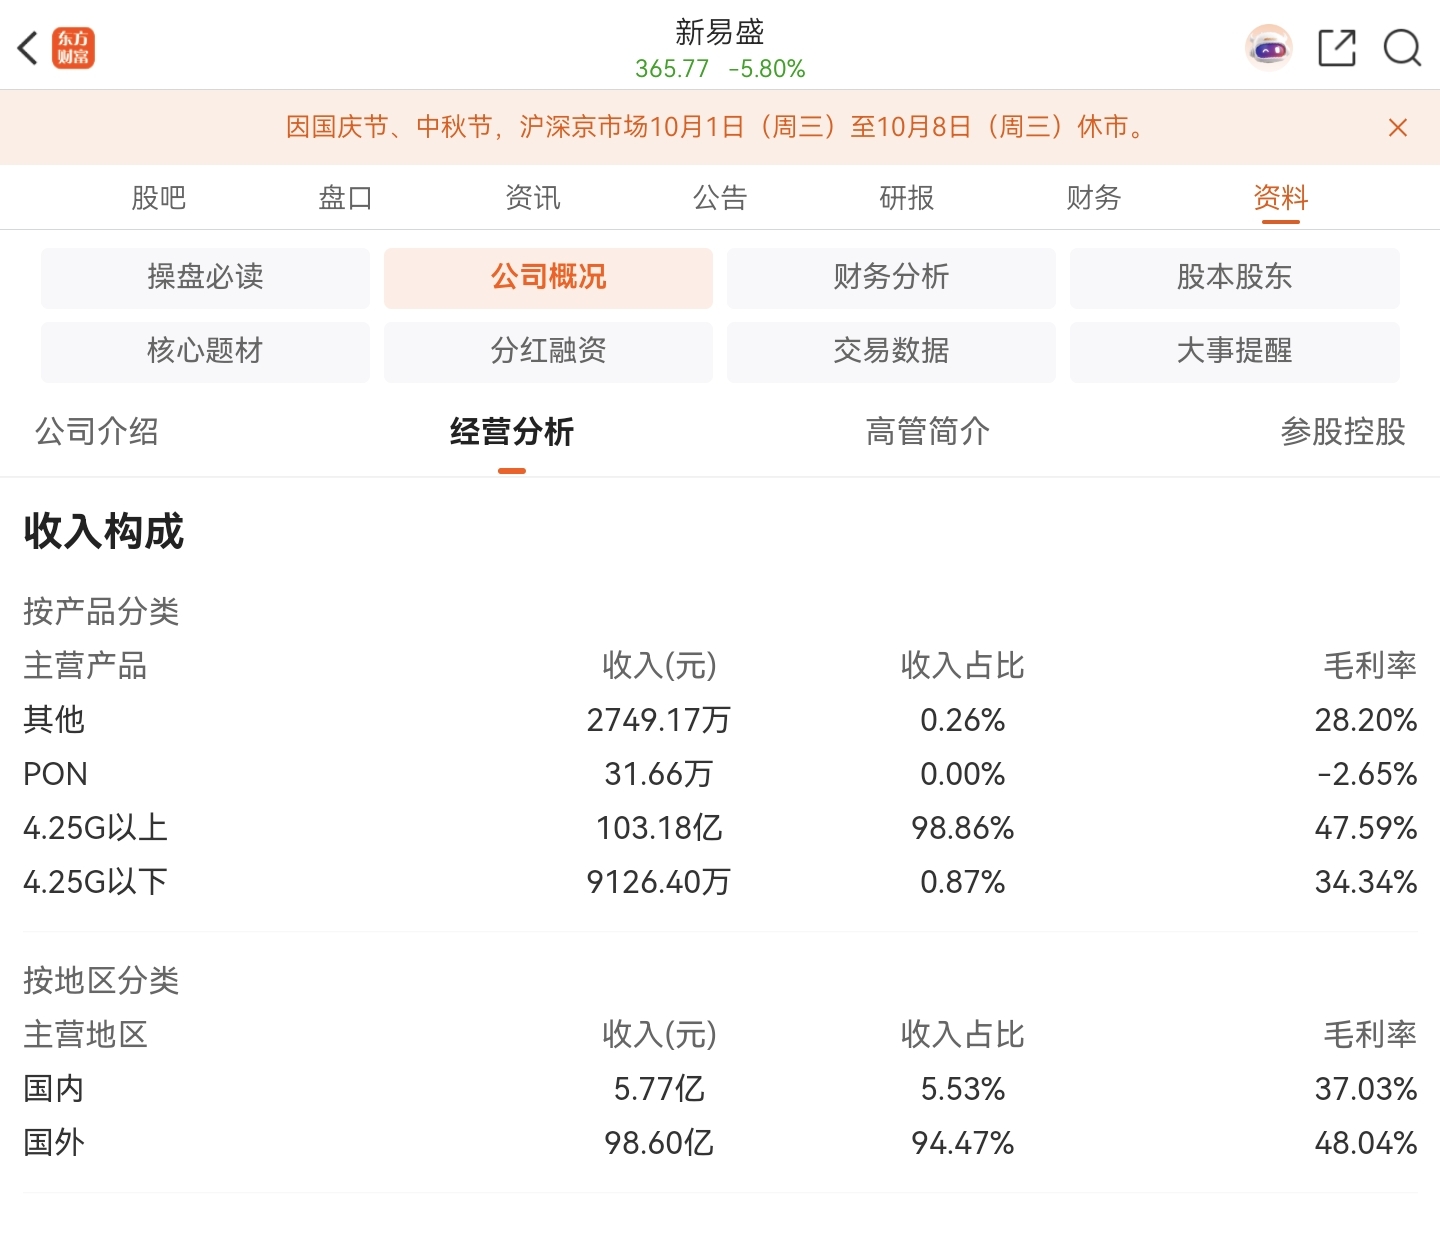Open the 资讯 tab

(533, 198)
